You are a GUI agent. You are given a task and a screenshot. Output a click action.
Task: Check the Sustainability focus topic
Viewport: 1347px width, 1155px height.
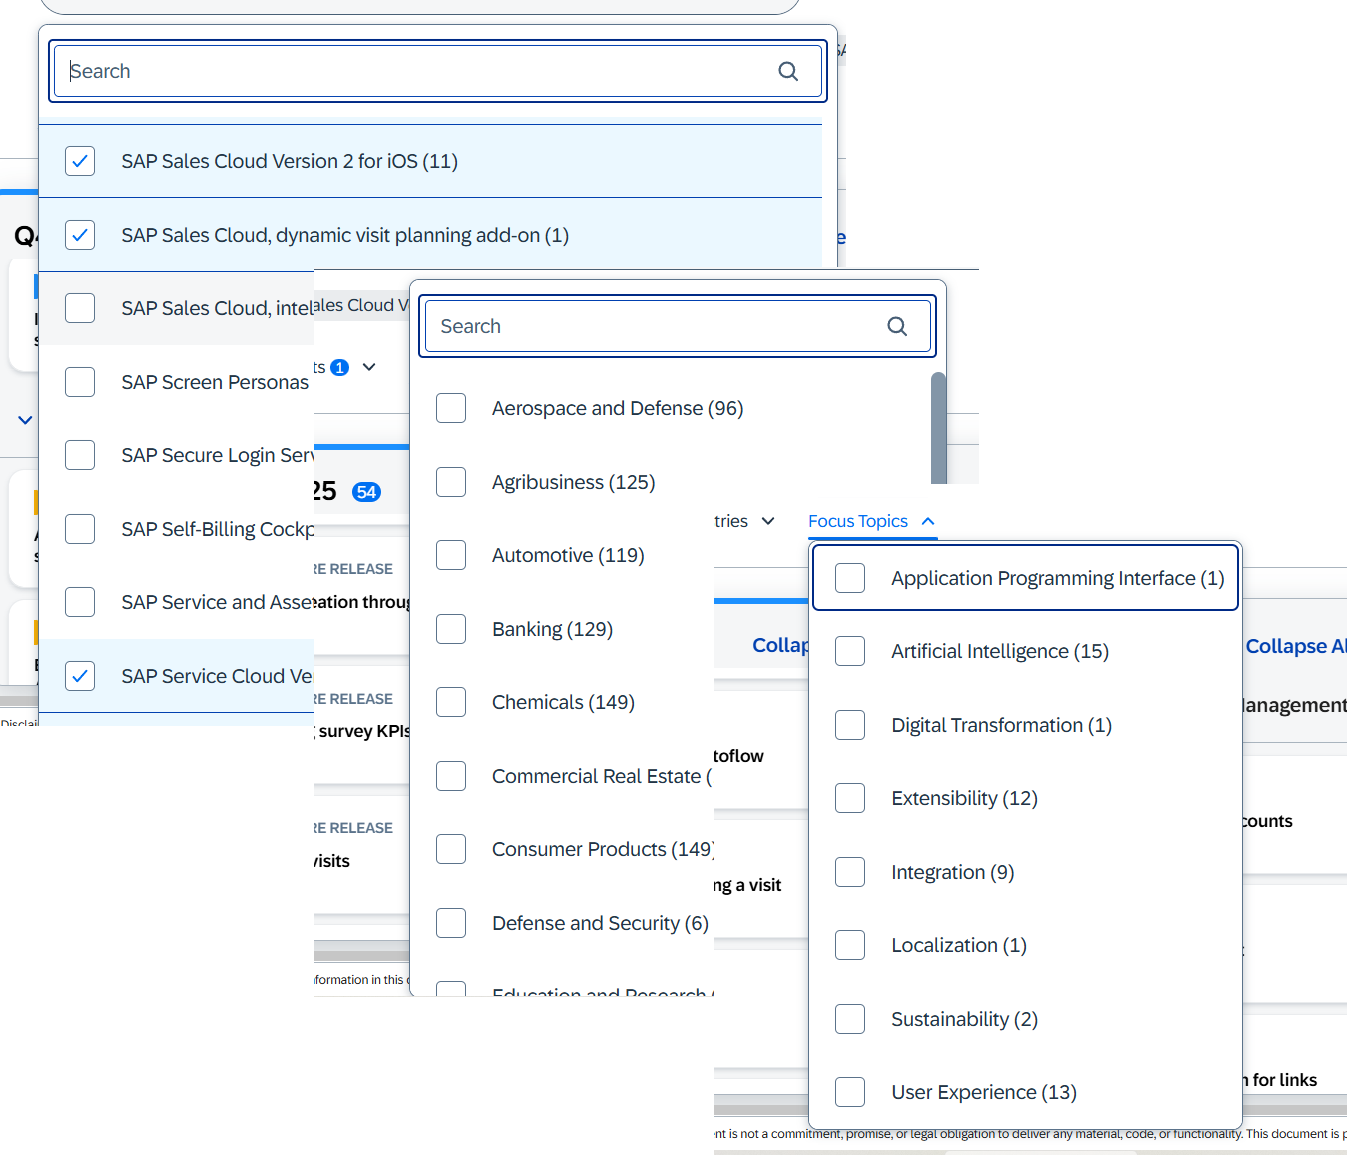[850, 1019]
